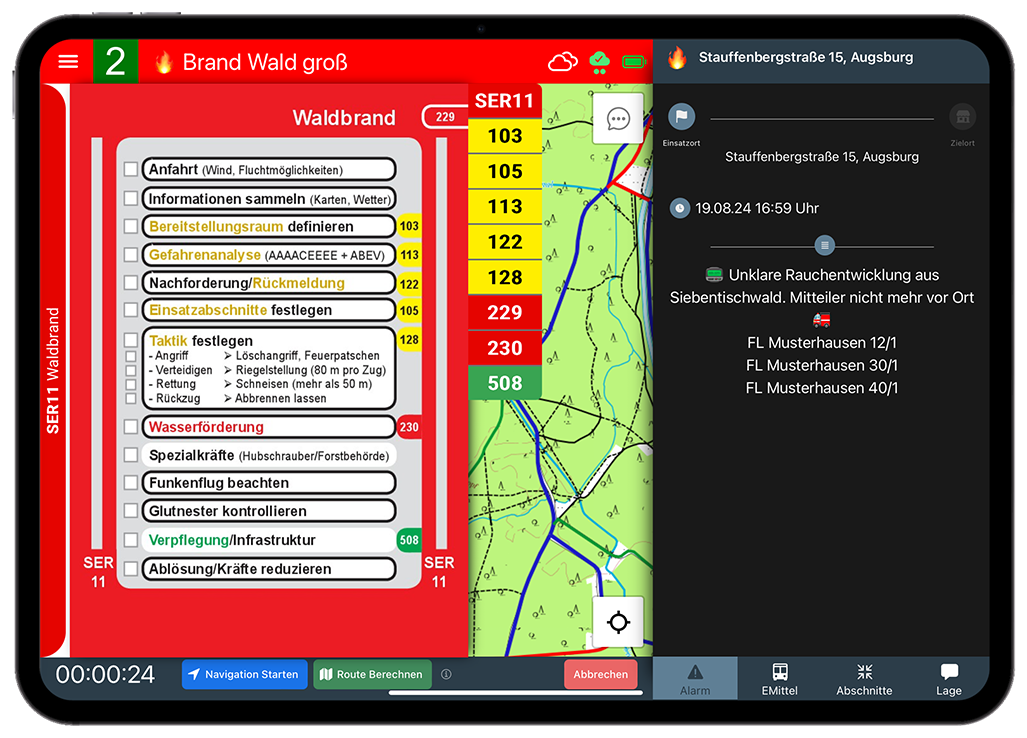
Task: Click the red Abbrechen button
Action: pos(600,675)
